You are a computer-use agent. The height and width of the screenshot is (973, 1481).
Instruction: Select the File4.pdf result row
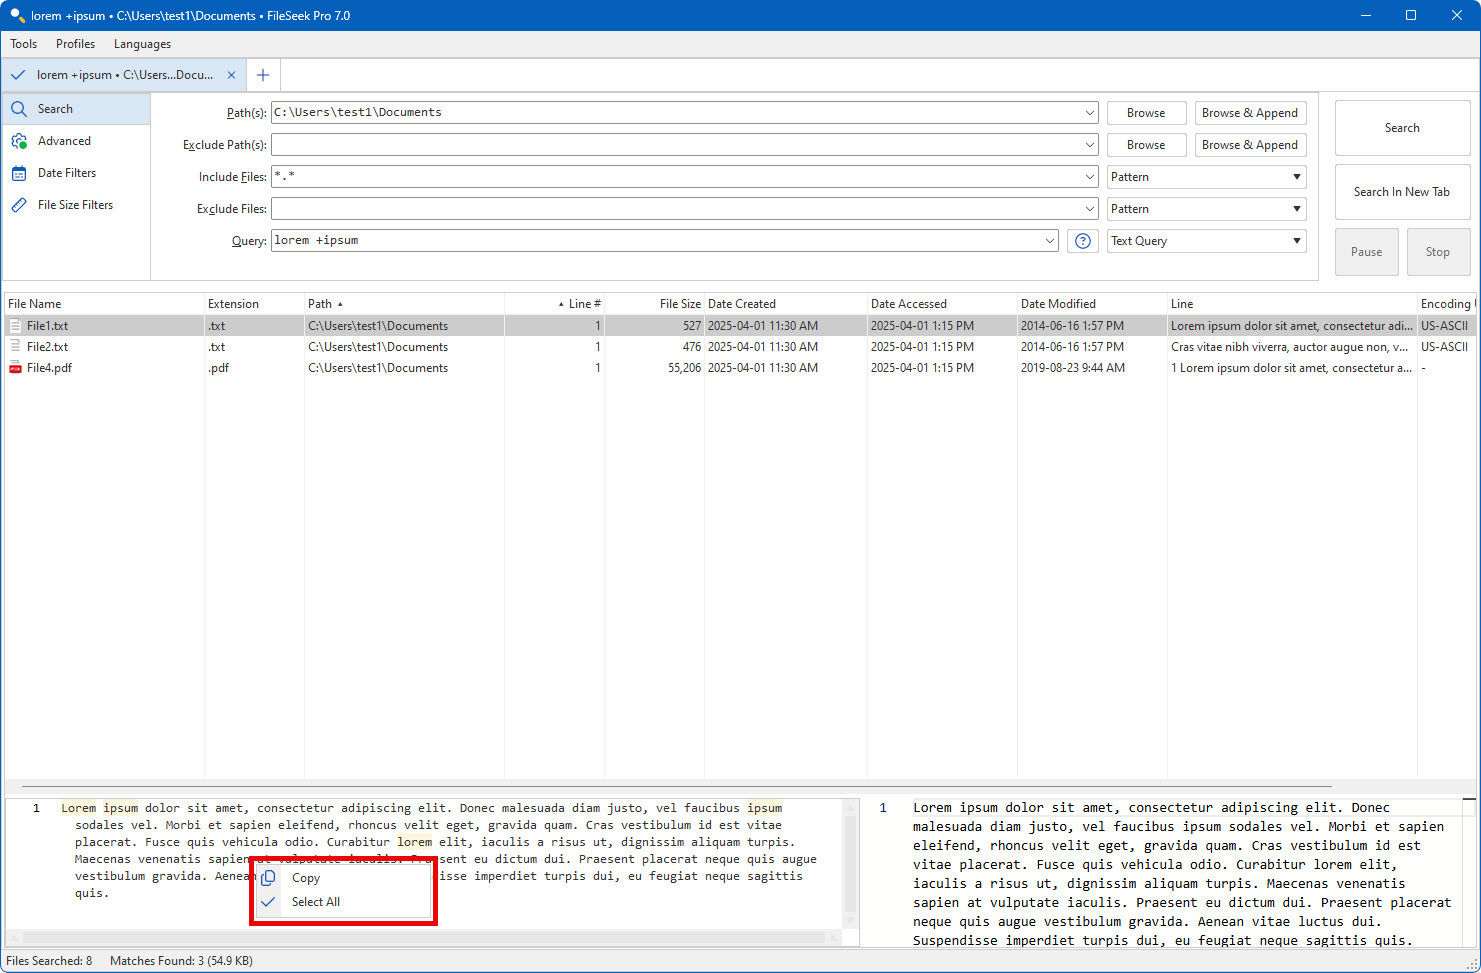[740, 368]
